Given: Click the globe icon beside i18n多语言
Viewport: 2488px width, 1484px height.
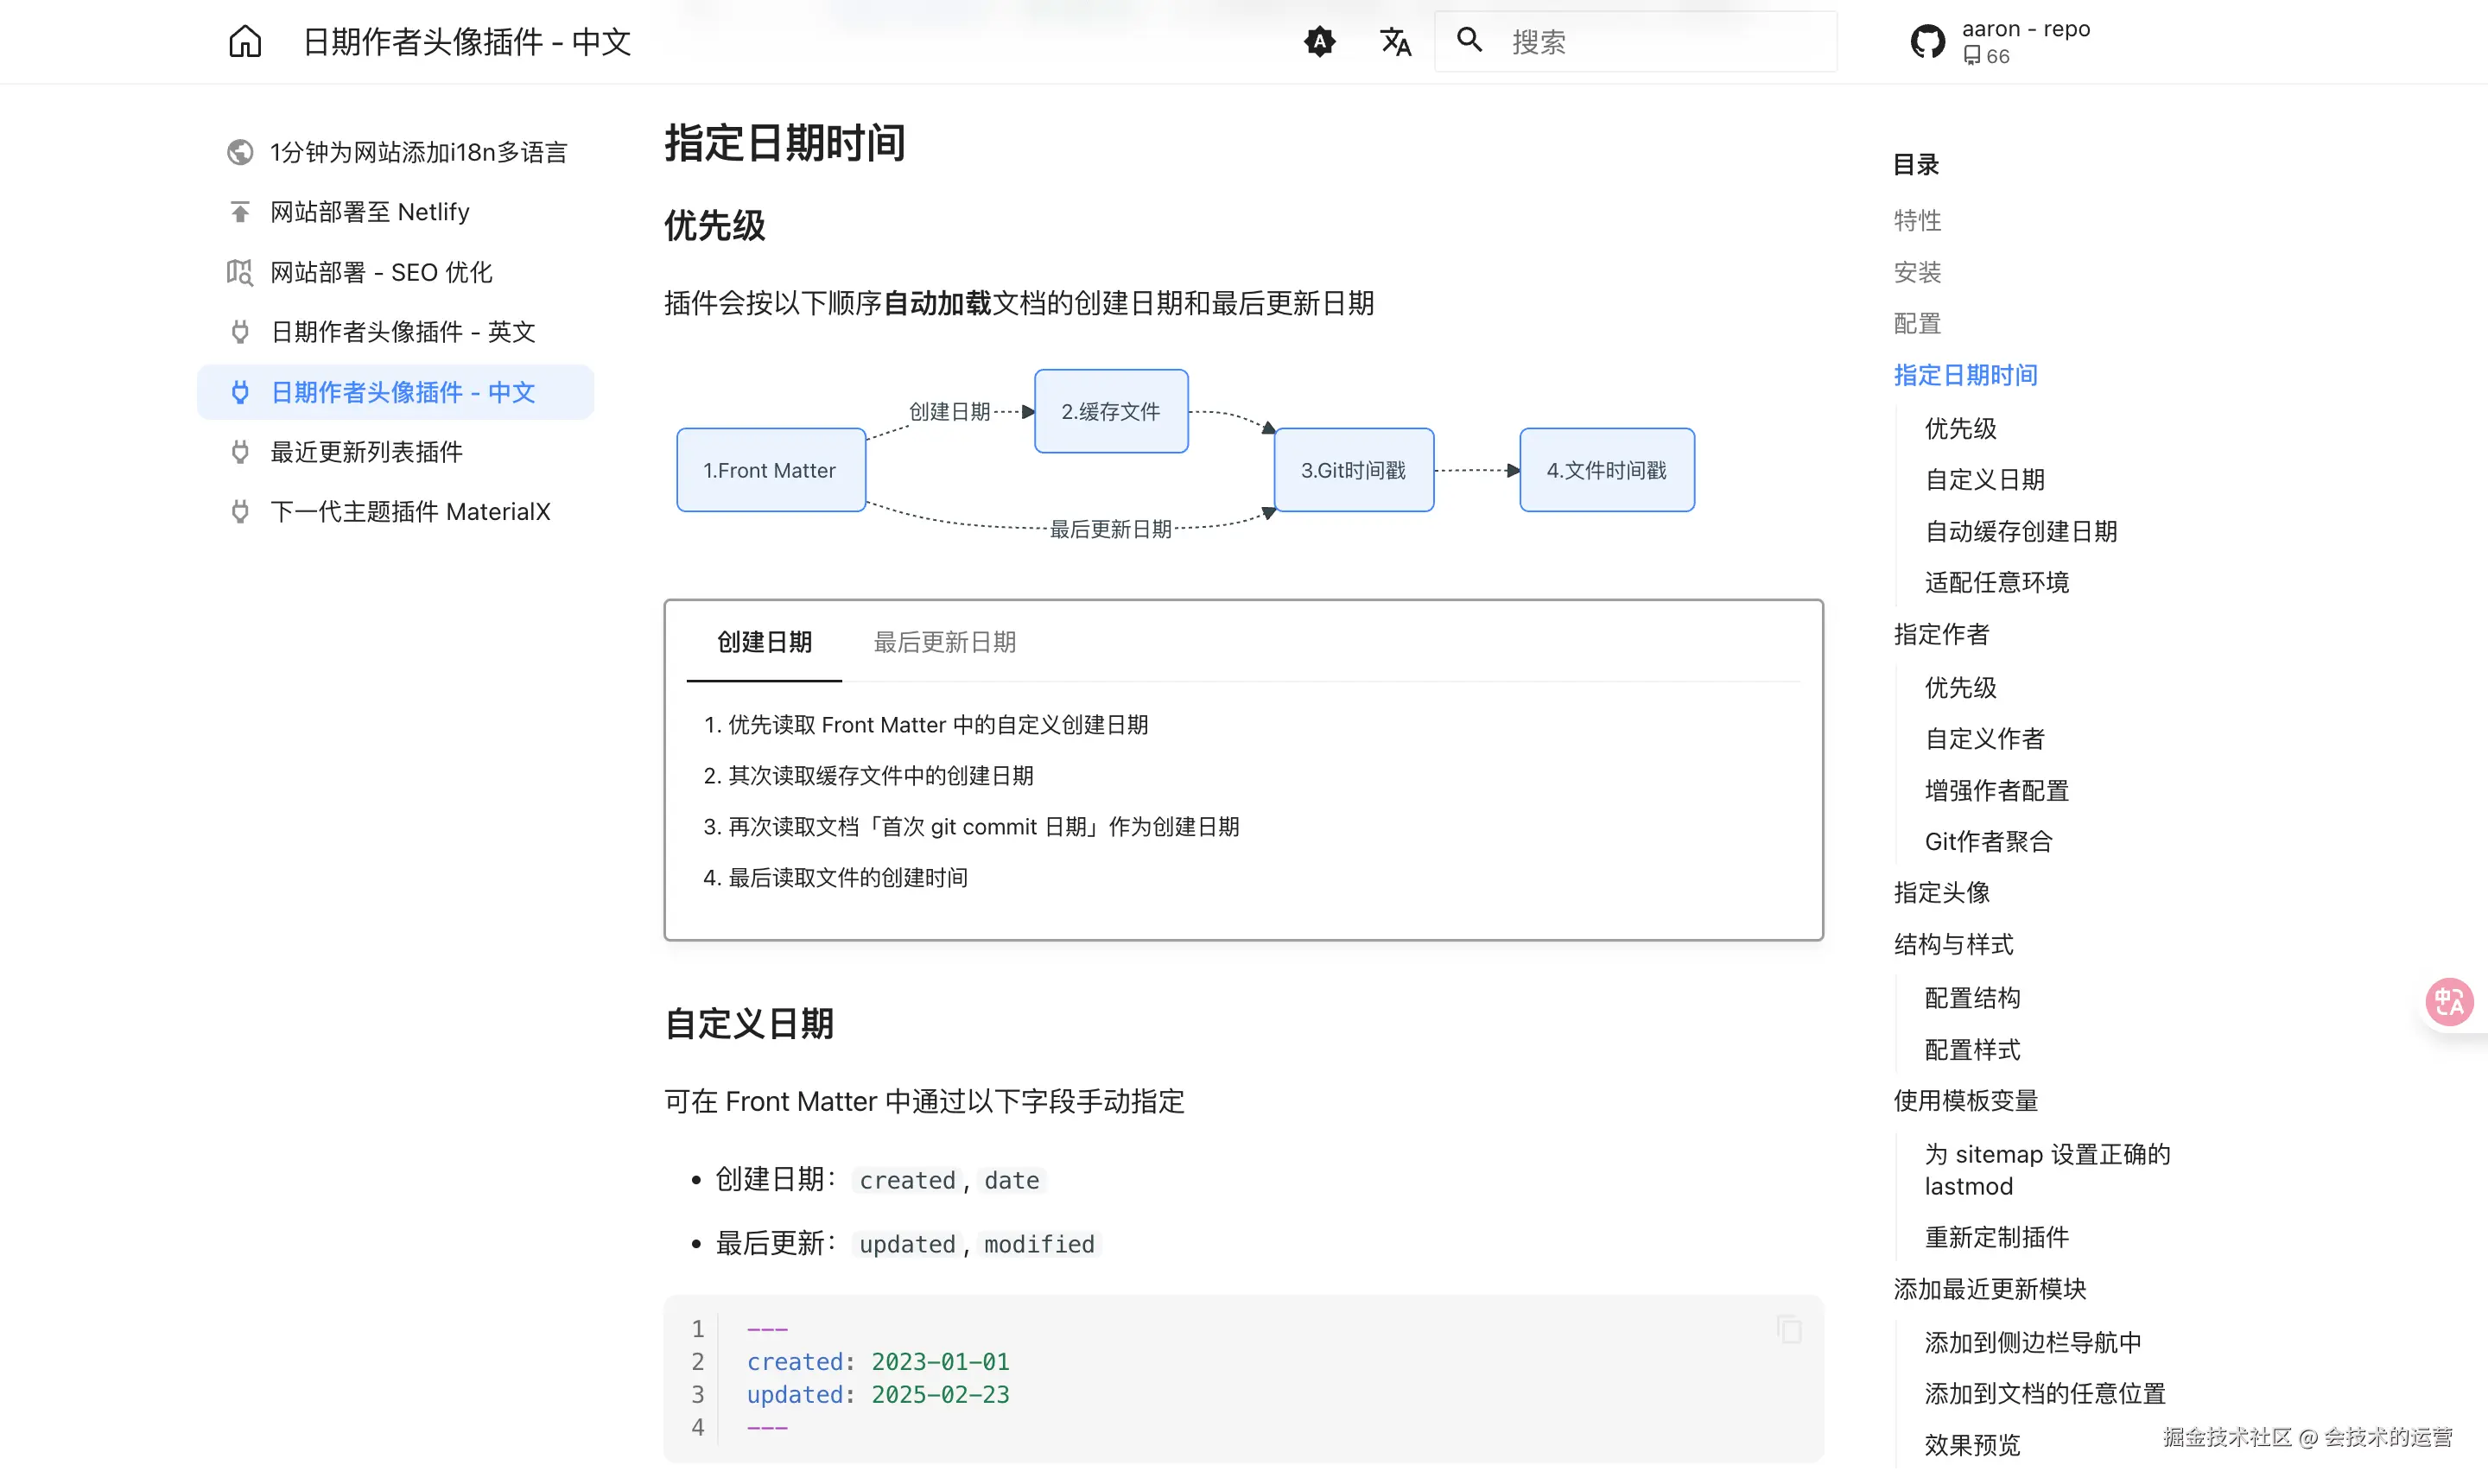Looking at the screenshot, I should point(240,152).
